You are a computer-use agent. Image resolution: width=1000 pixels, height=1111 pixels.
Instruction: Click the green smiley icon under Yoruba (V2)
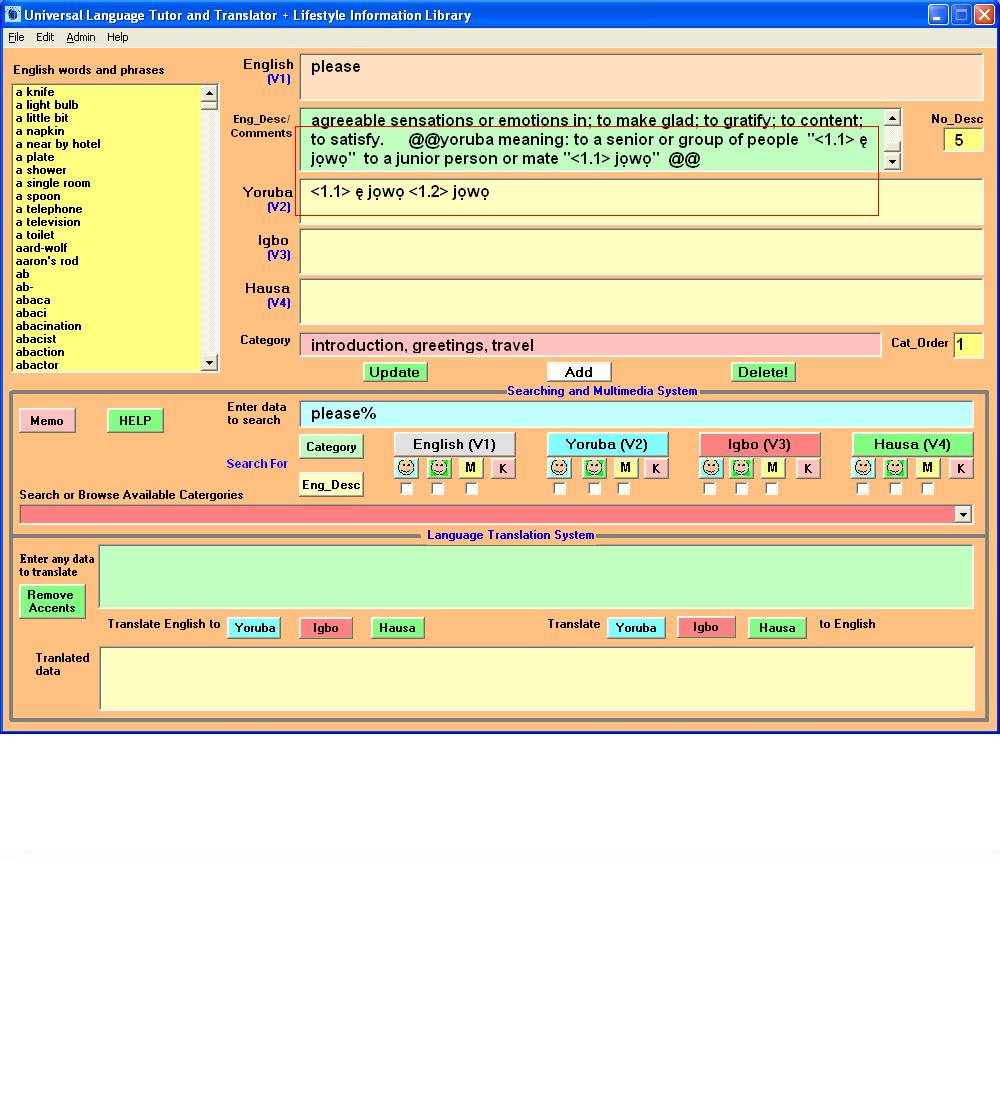[594, 468]
